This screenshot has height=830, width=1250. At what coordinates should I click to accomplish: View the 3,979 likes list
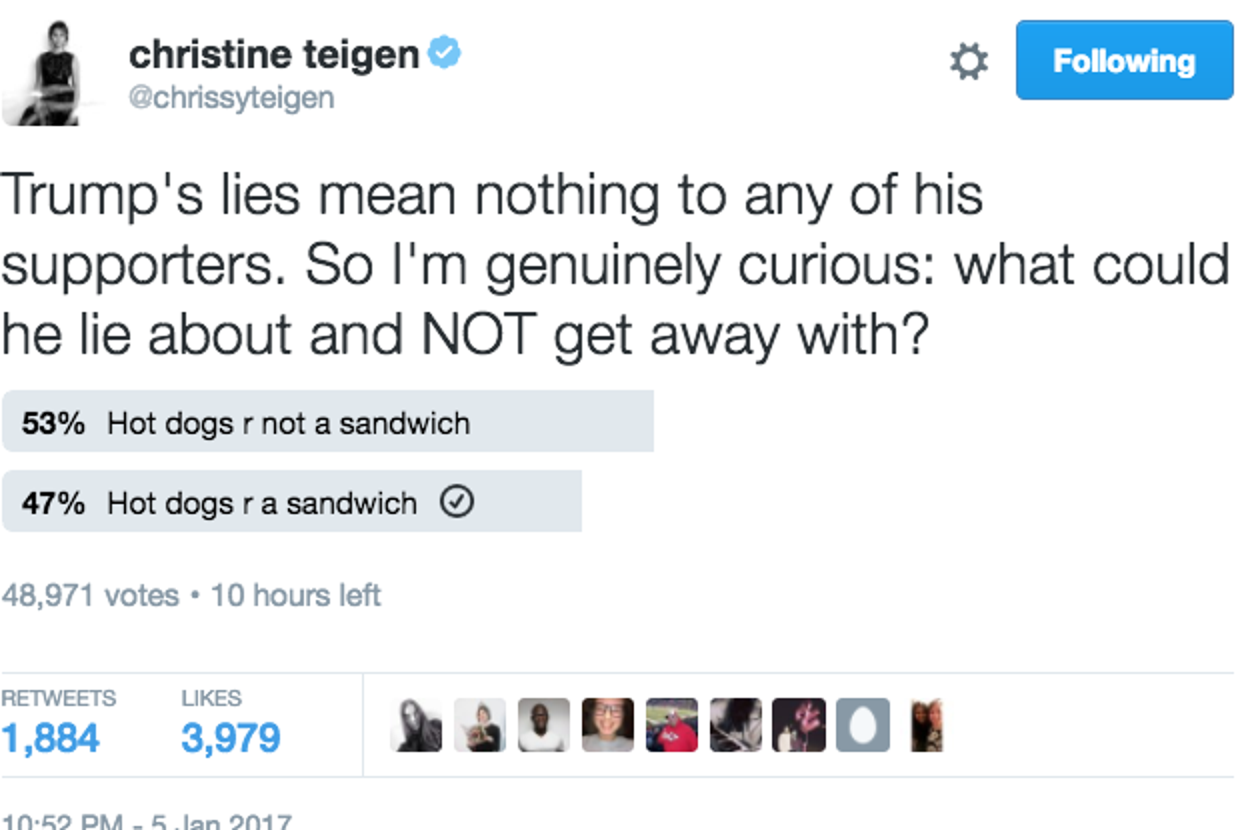(230, 738)
